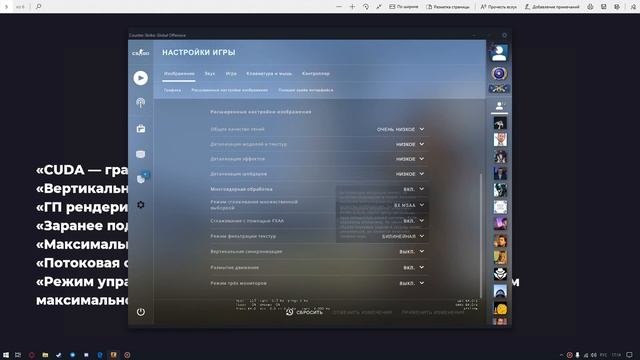Switch to the Игра tab
Viewport: 640px width, 360px height.
[x=231, y=74]
